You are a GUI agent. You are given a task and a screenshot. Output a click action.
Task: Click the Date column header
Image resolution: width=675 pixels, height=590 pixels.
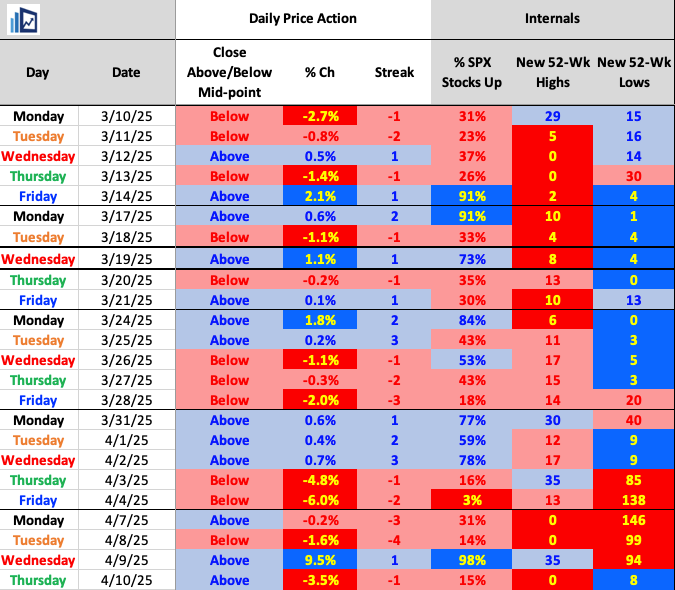pos(127,72)
